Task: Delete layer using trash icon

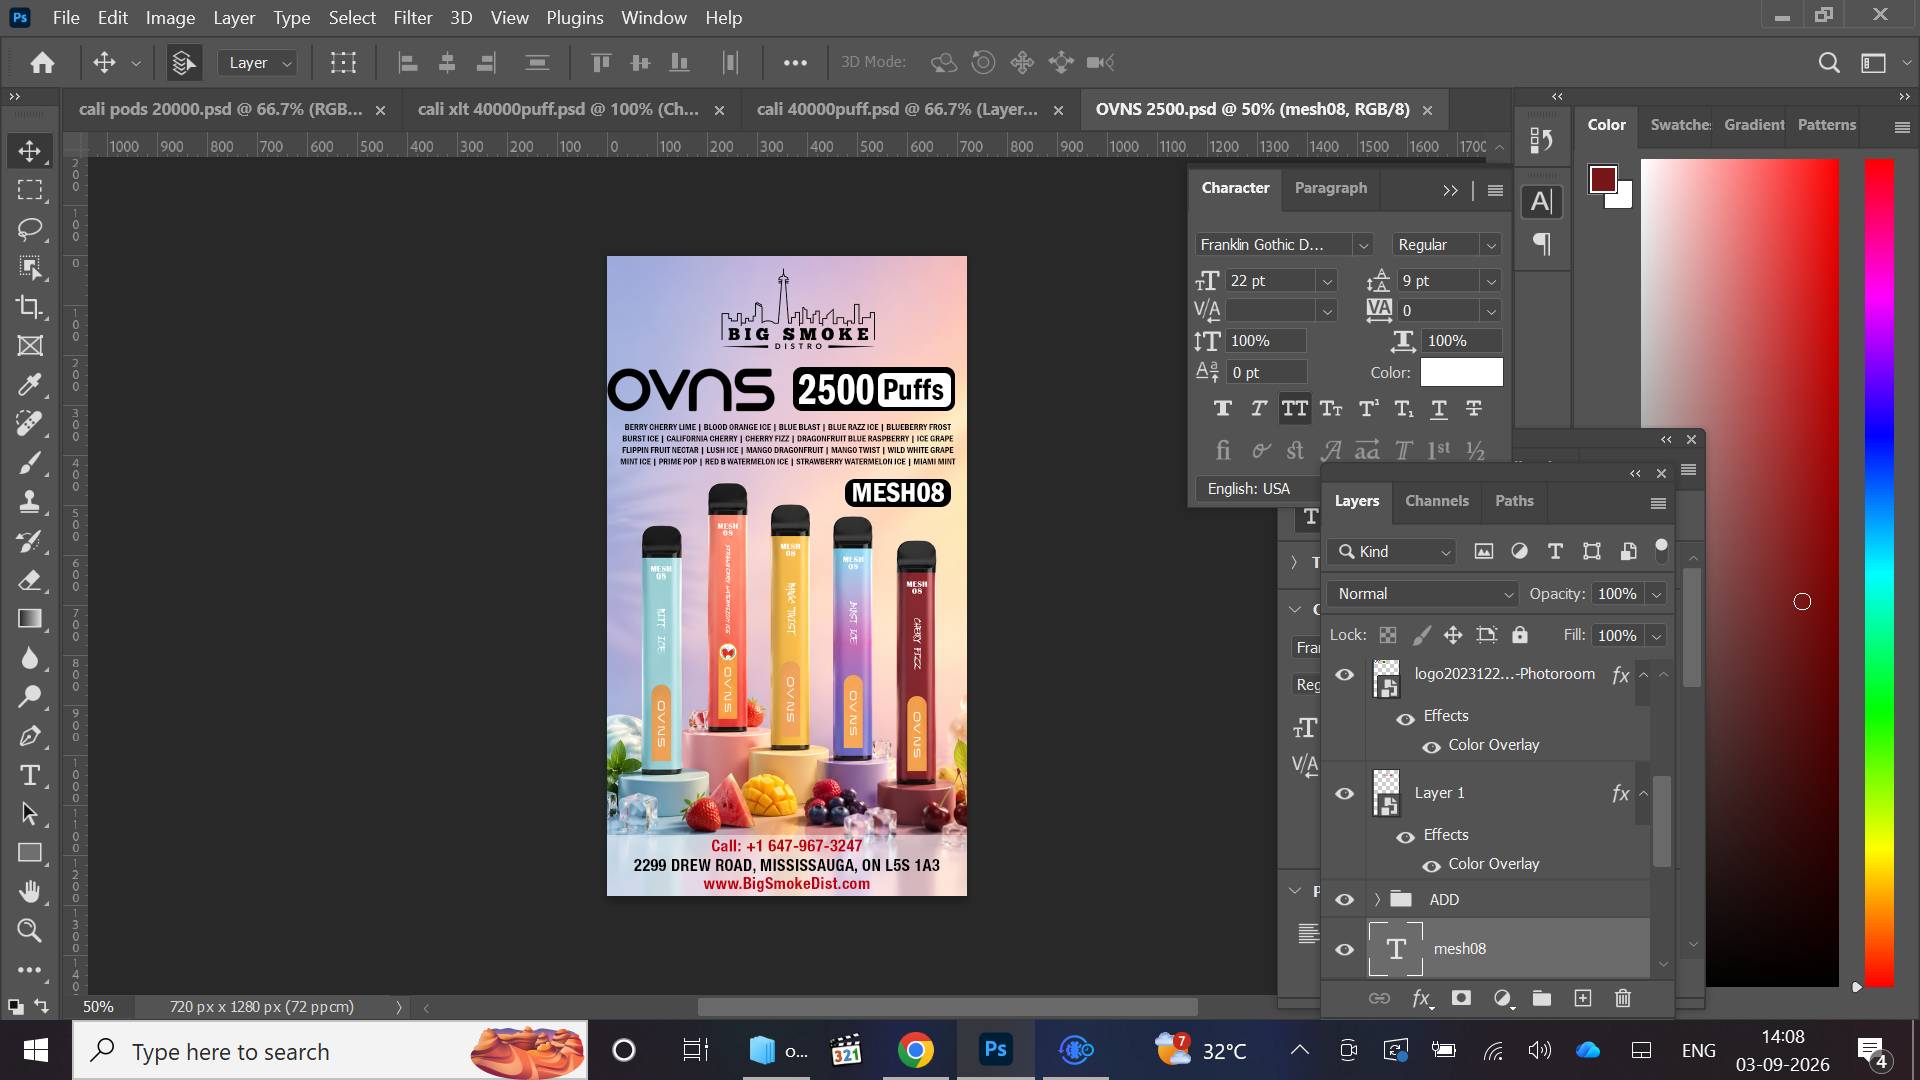Action: [x=1623, y=998]
